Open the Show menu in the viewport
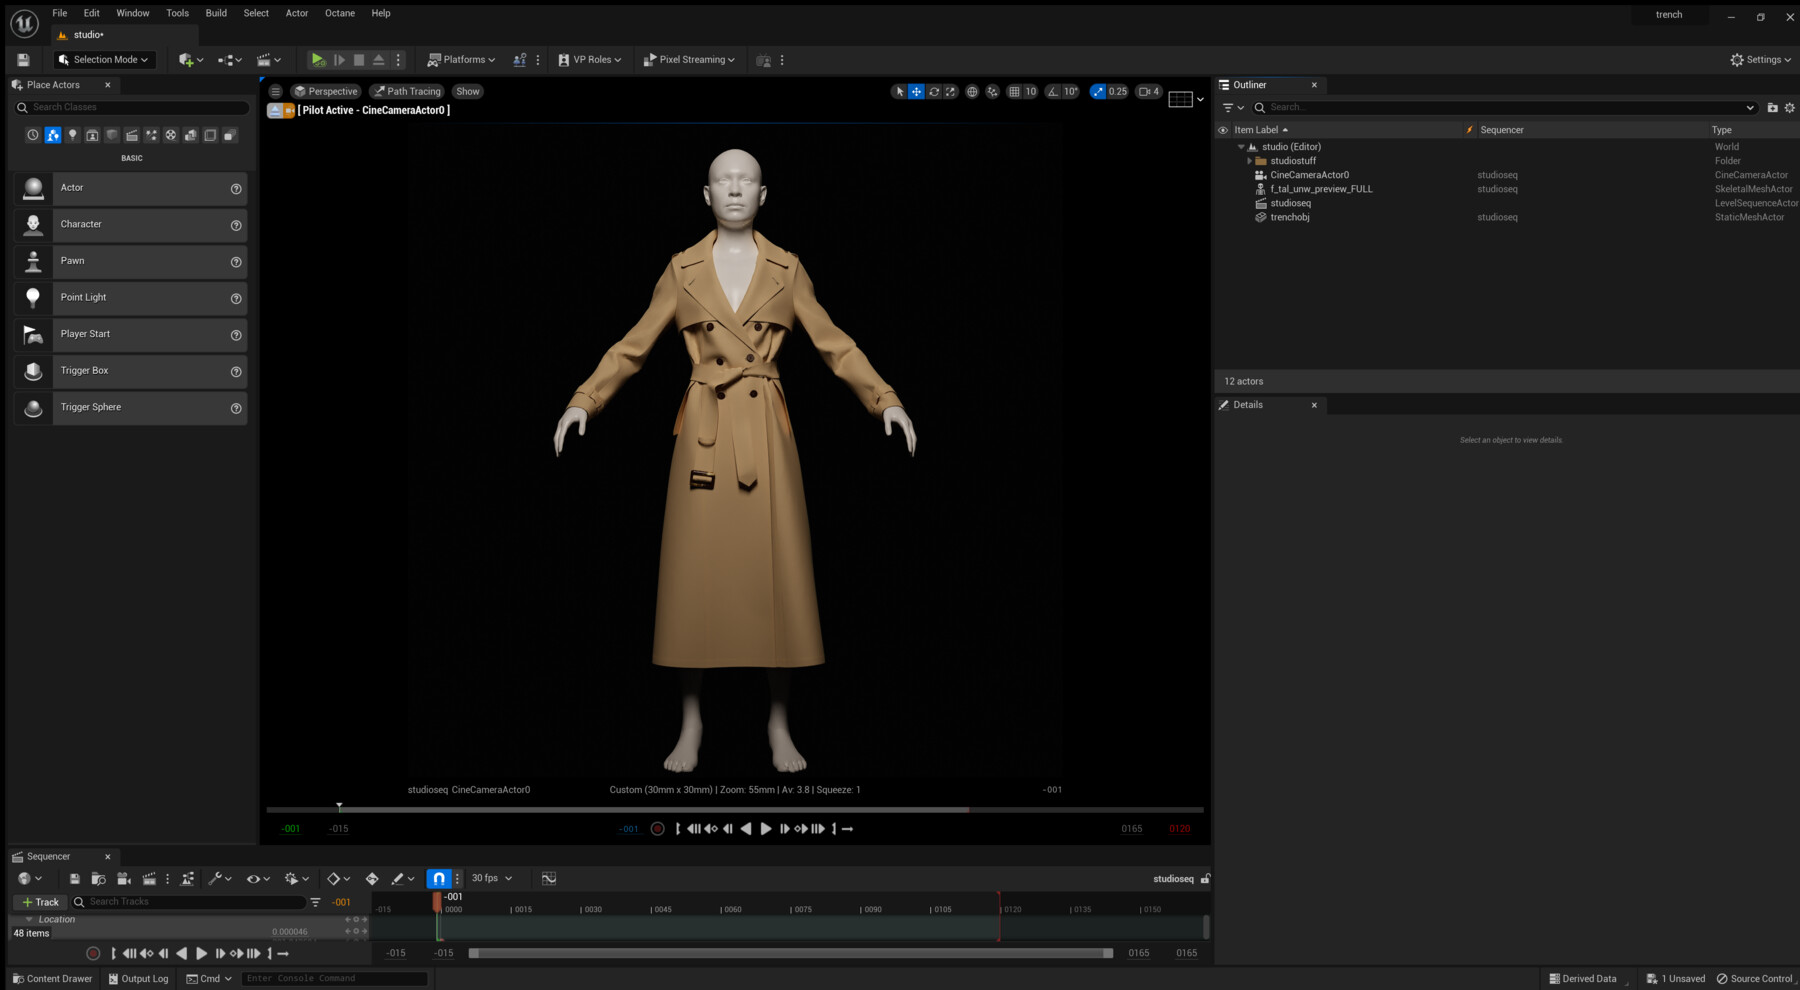 point(467,91)
